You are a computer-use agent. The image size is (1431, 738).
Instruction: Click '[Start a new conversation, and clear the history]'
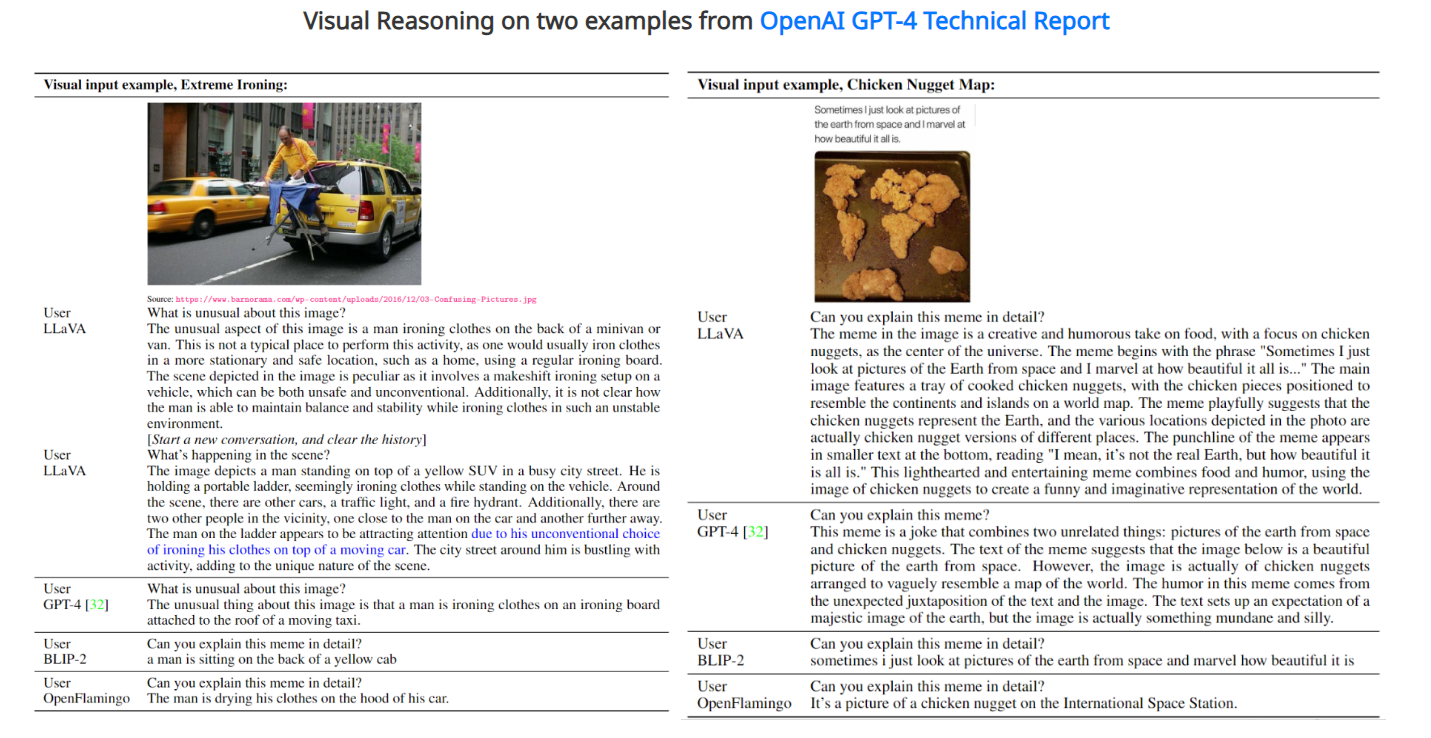[x=286, y=440]
